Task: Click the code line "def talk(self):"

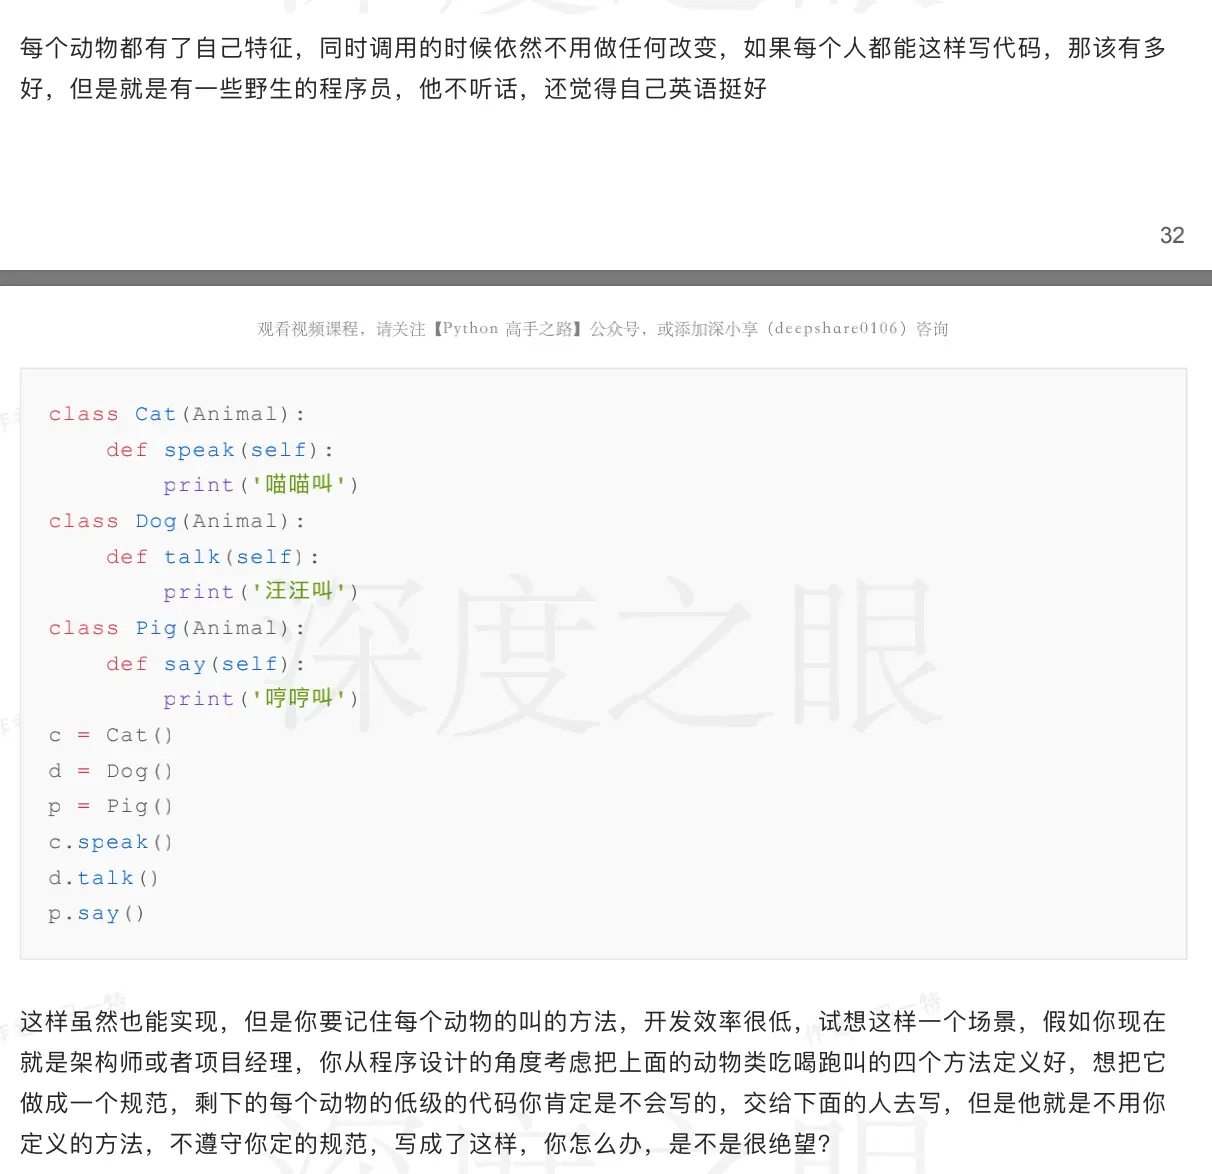Action: click(213, 557)
